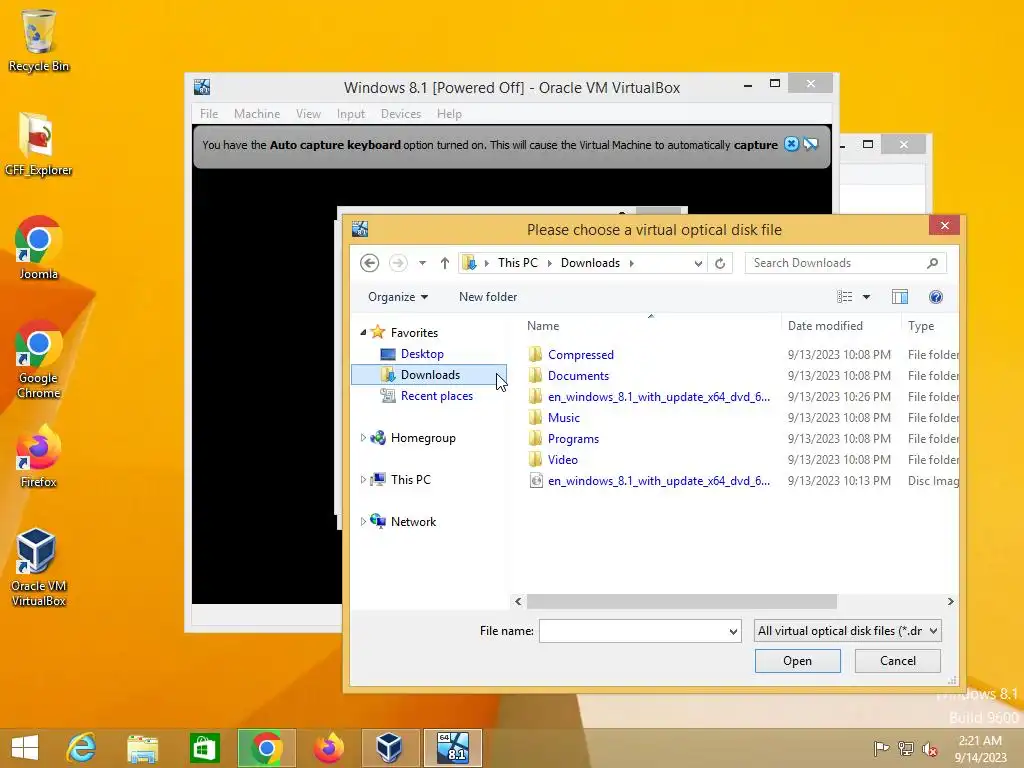Open the file type filter dropdown

[x=934, y=631]
